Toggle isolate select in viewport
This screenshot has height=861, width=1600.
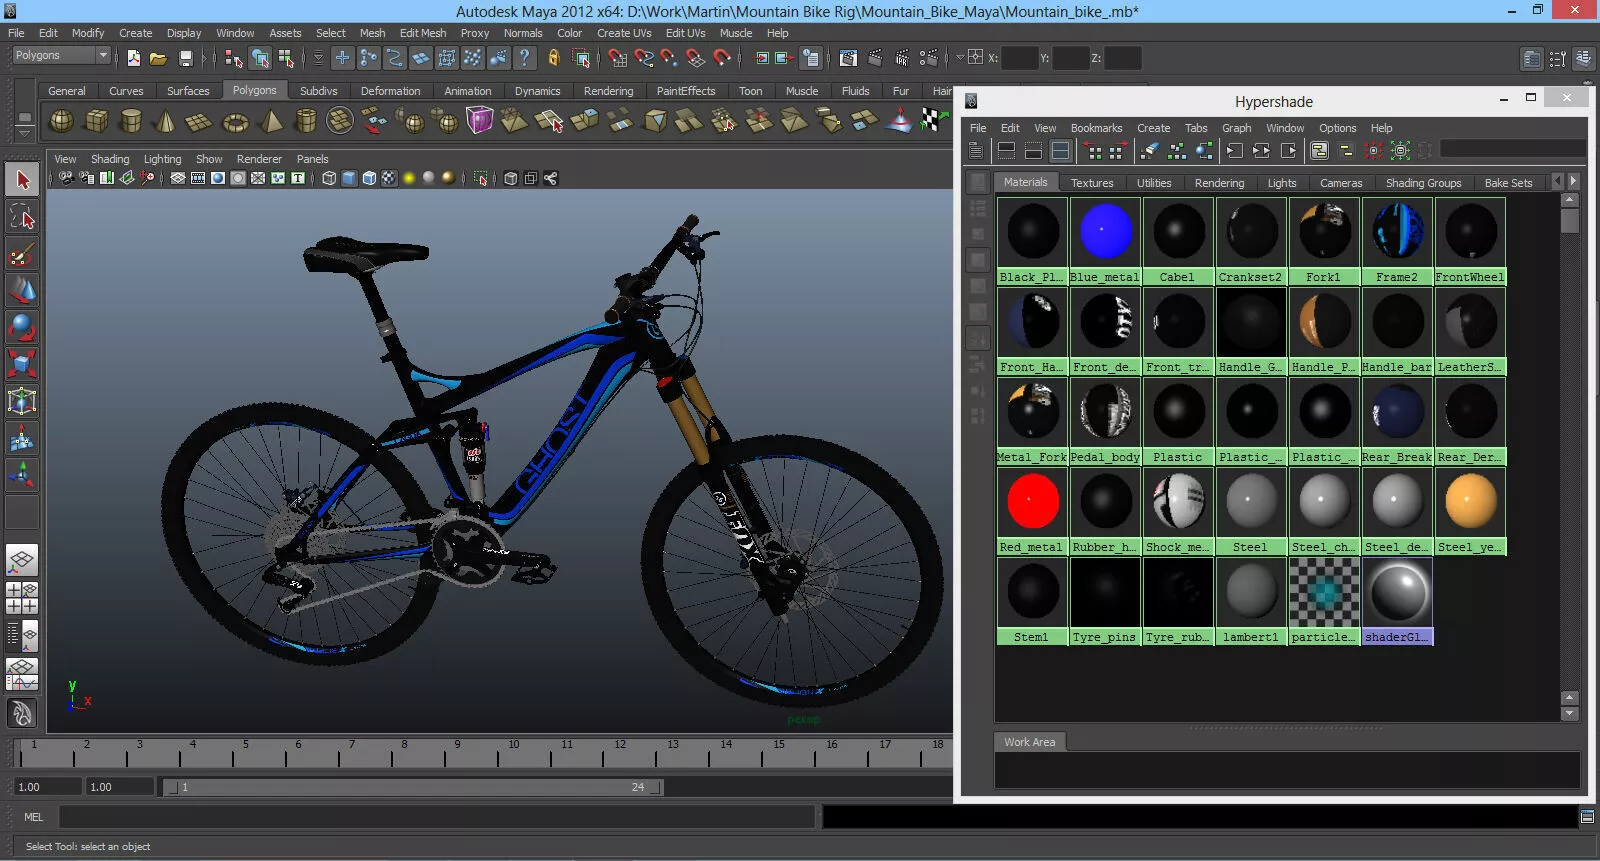pyautogui.click(x=481, y=178)
